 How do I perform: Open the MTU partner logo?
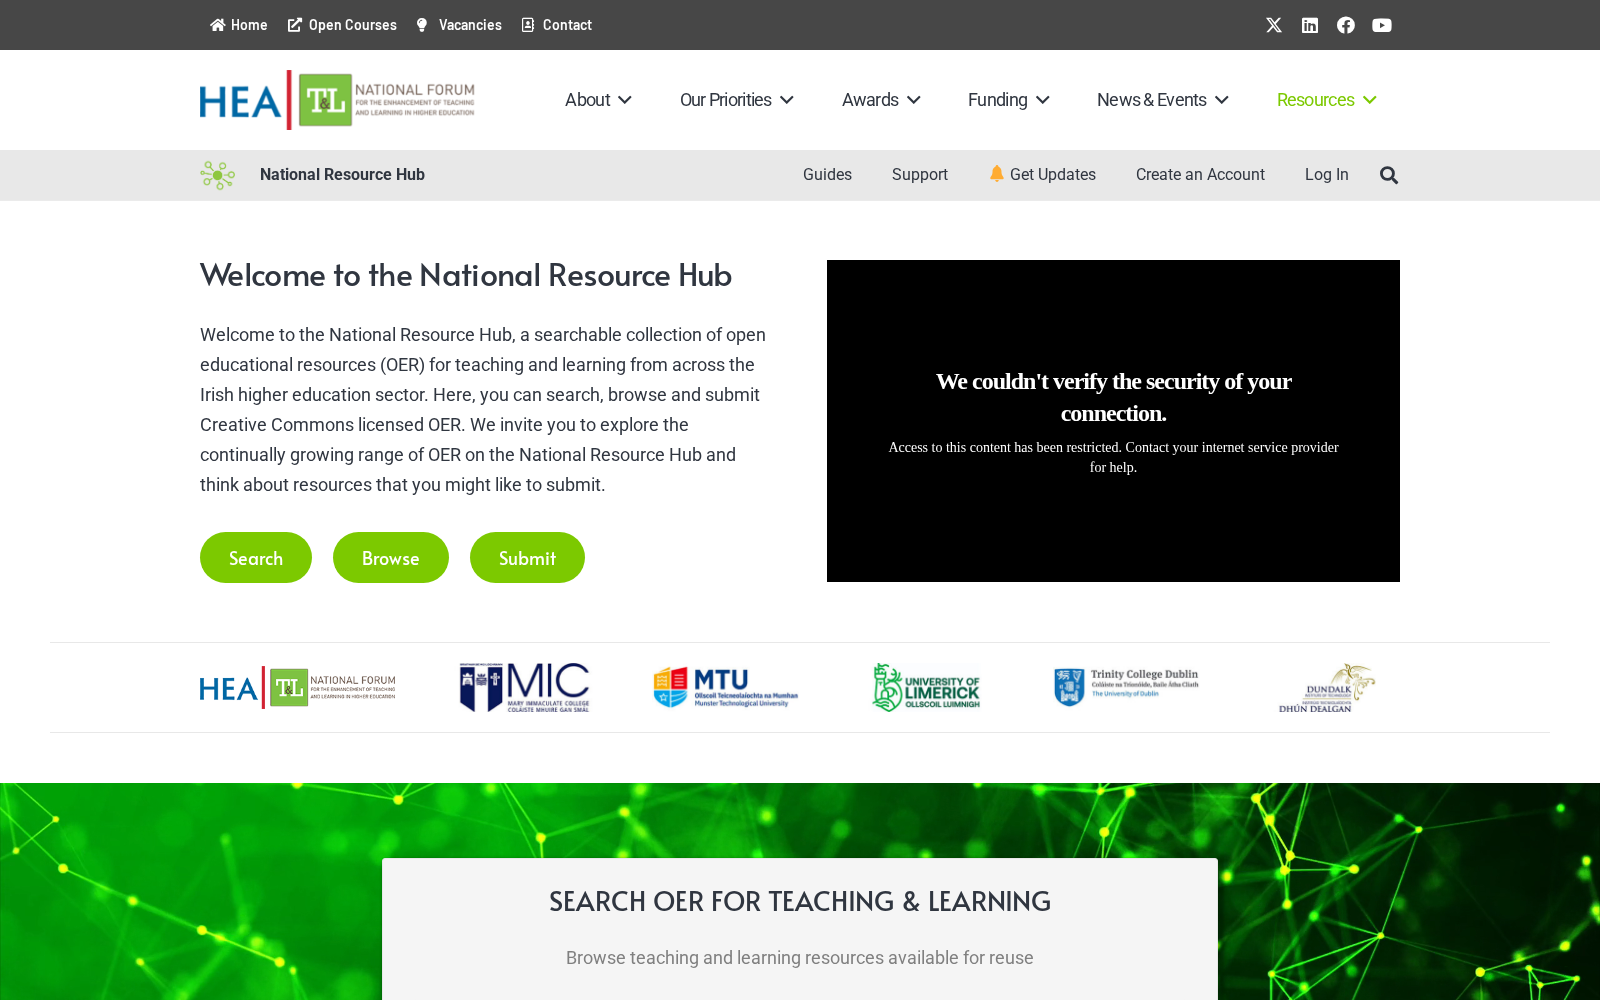point(726,687)
